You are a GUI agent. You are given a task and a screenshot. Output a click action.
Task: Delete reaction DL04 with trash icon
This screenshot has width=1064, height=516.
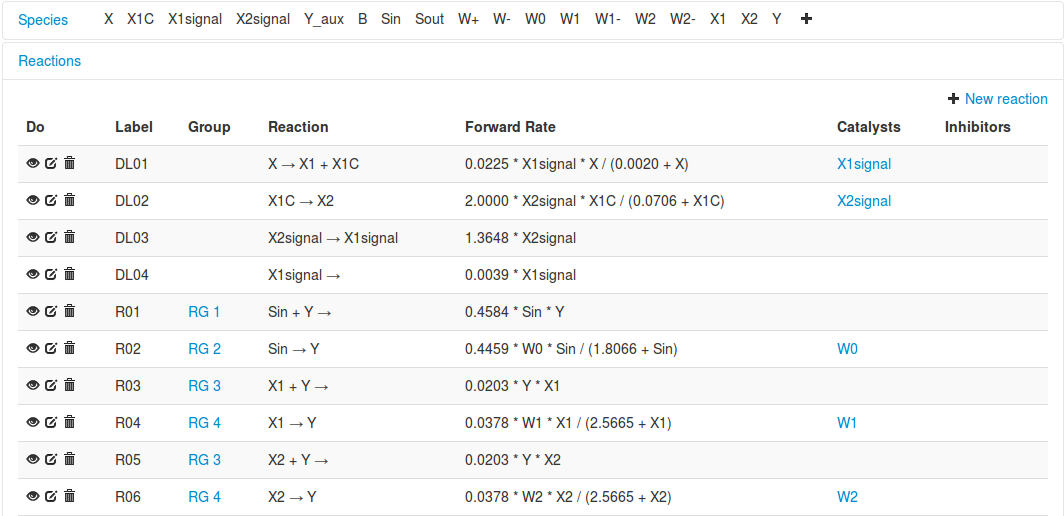[69, 275]
